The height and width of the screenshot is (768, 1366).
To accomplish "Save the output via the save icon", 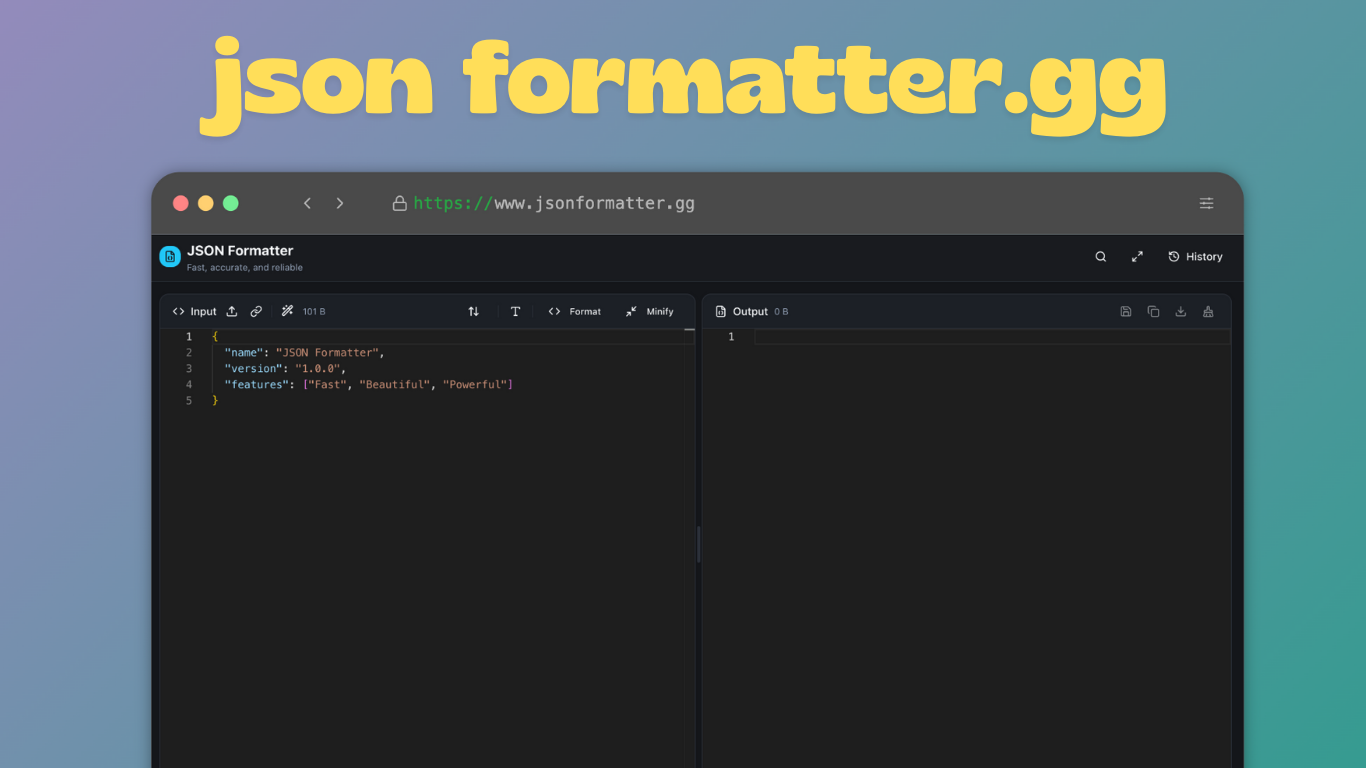I will [x=1126, y=311].
